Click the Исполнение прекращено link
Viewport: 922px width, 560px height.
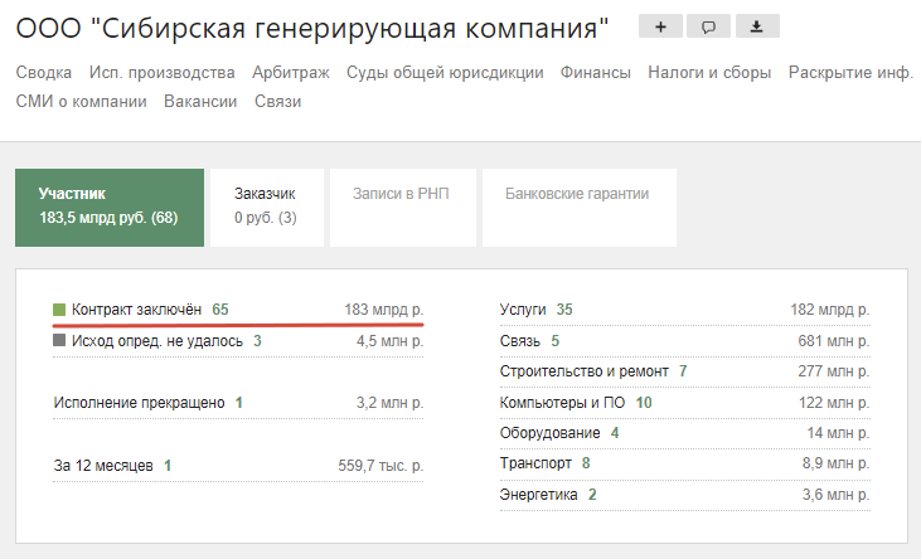pos(139,403)
